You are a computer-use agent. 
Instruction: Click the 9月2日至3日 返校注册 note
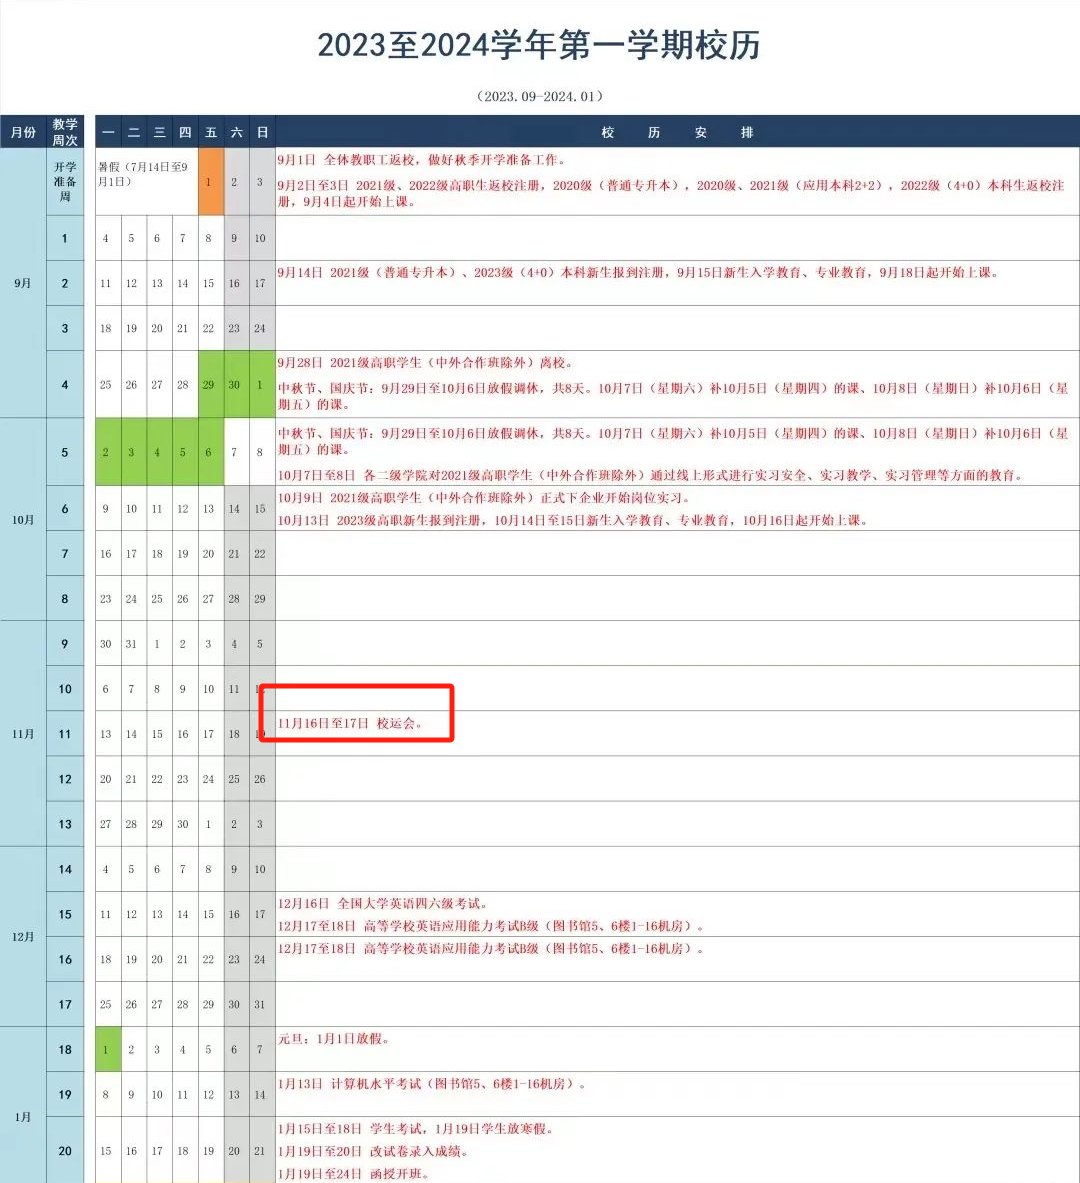tap(671, 193)
